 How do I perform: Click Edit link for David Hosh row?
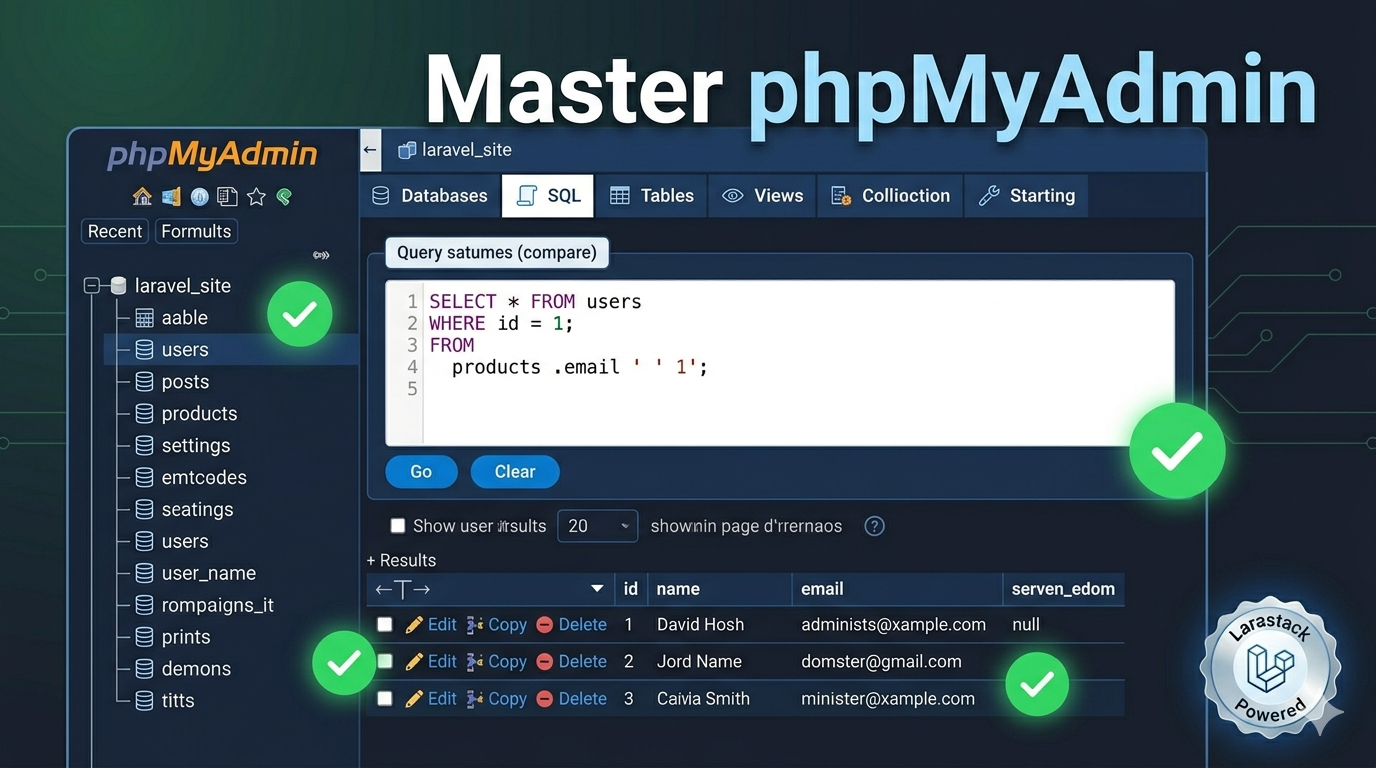[442, 625]
